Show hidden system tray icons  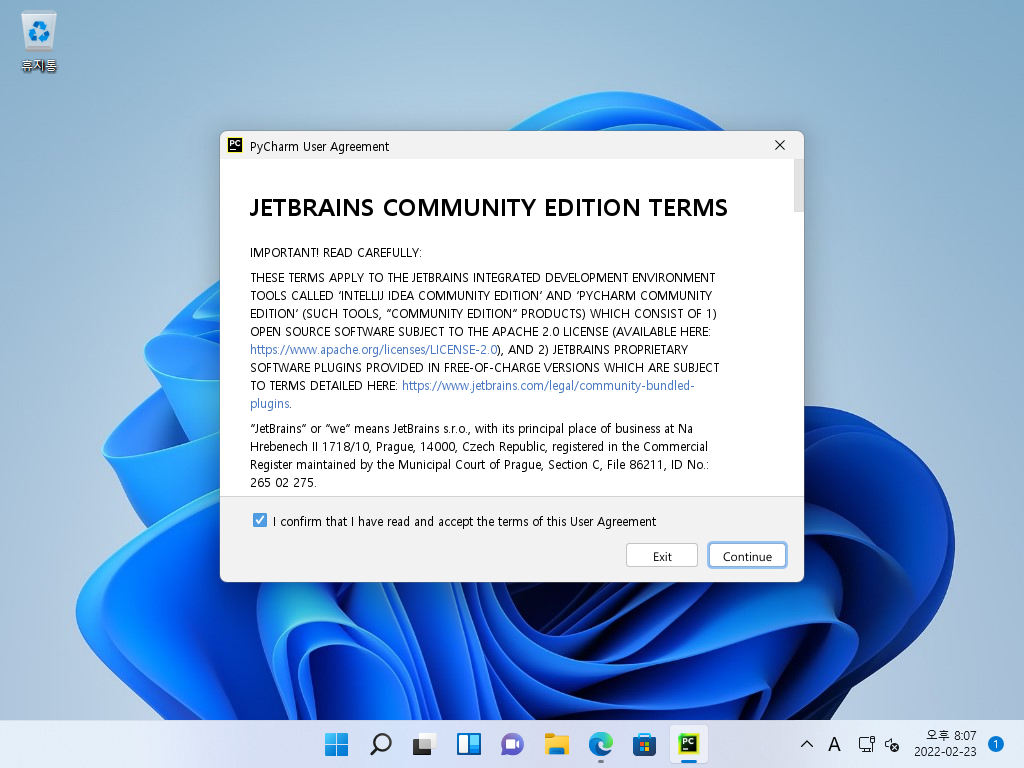coord(807,744)
